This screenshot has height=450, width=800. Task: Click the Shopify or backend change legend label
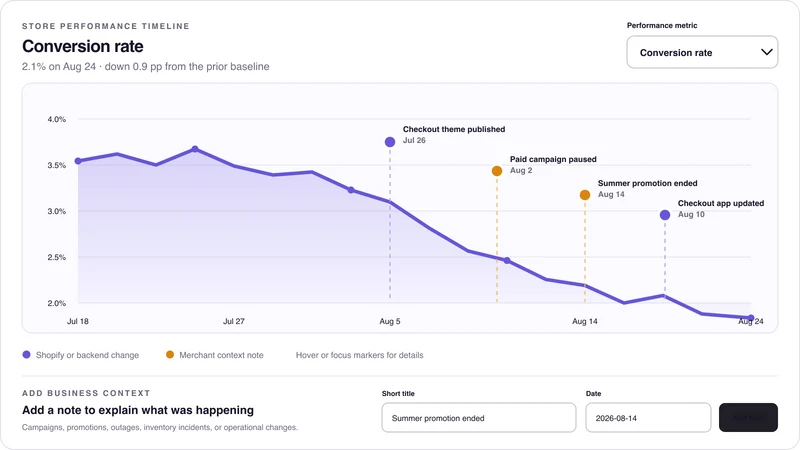tap(87, 355)
